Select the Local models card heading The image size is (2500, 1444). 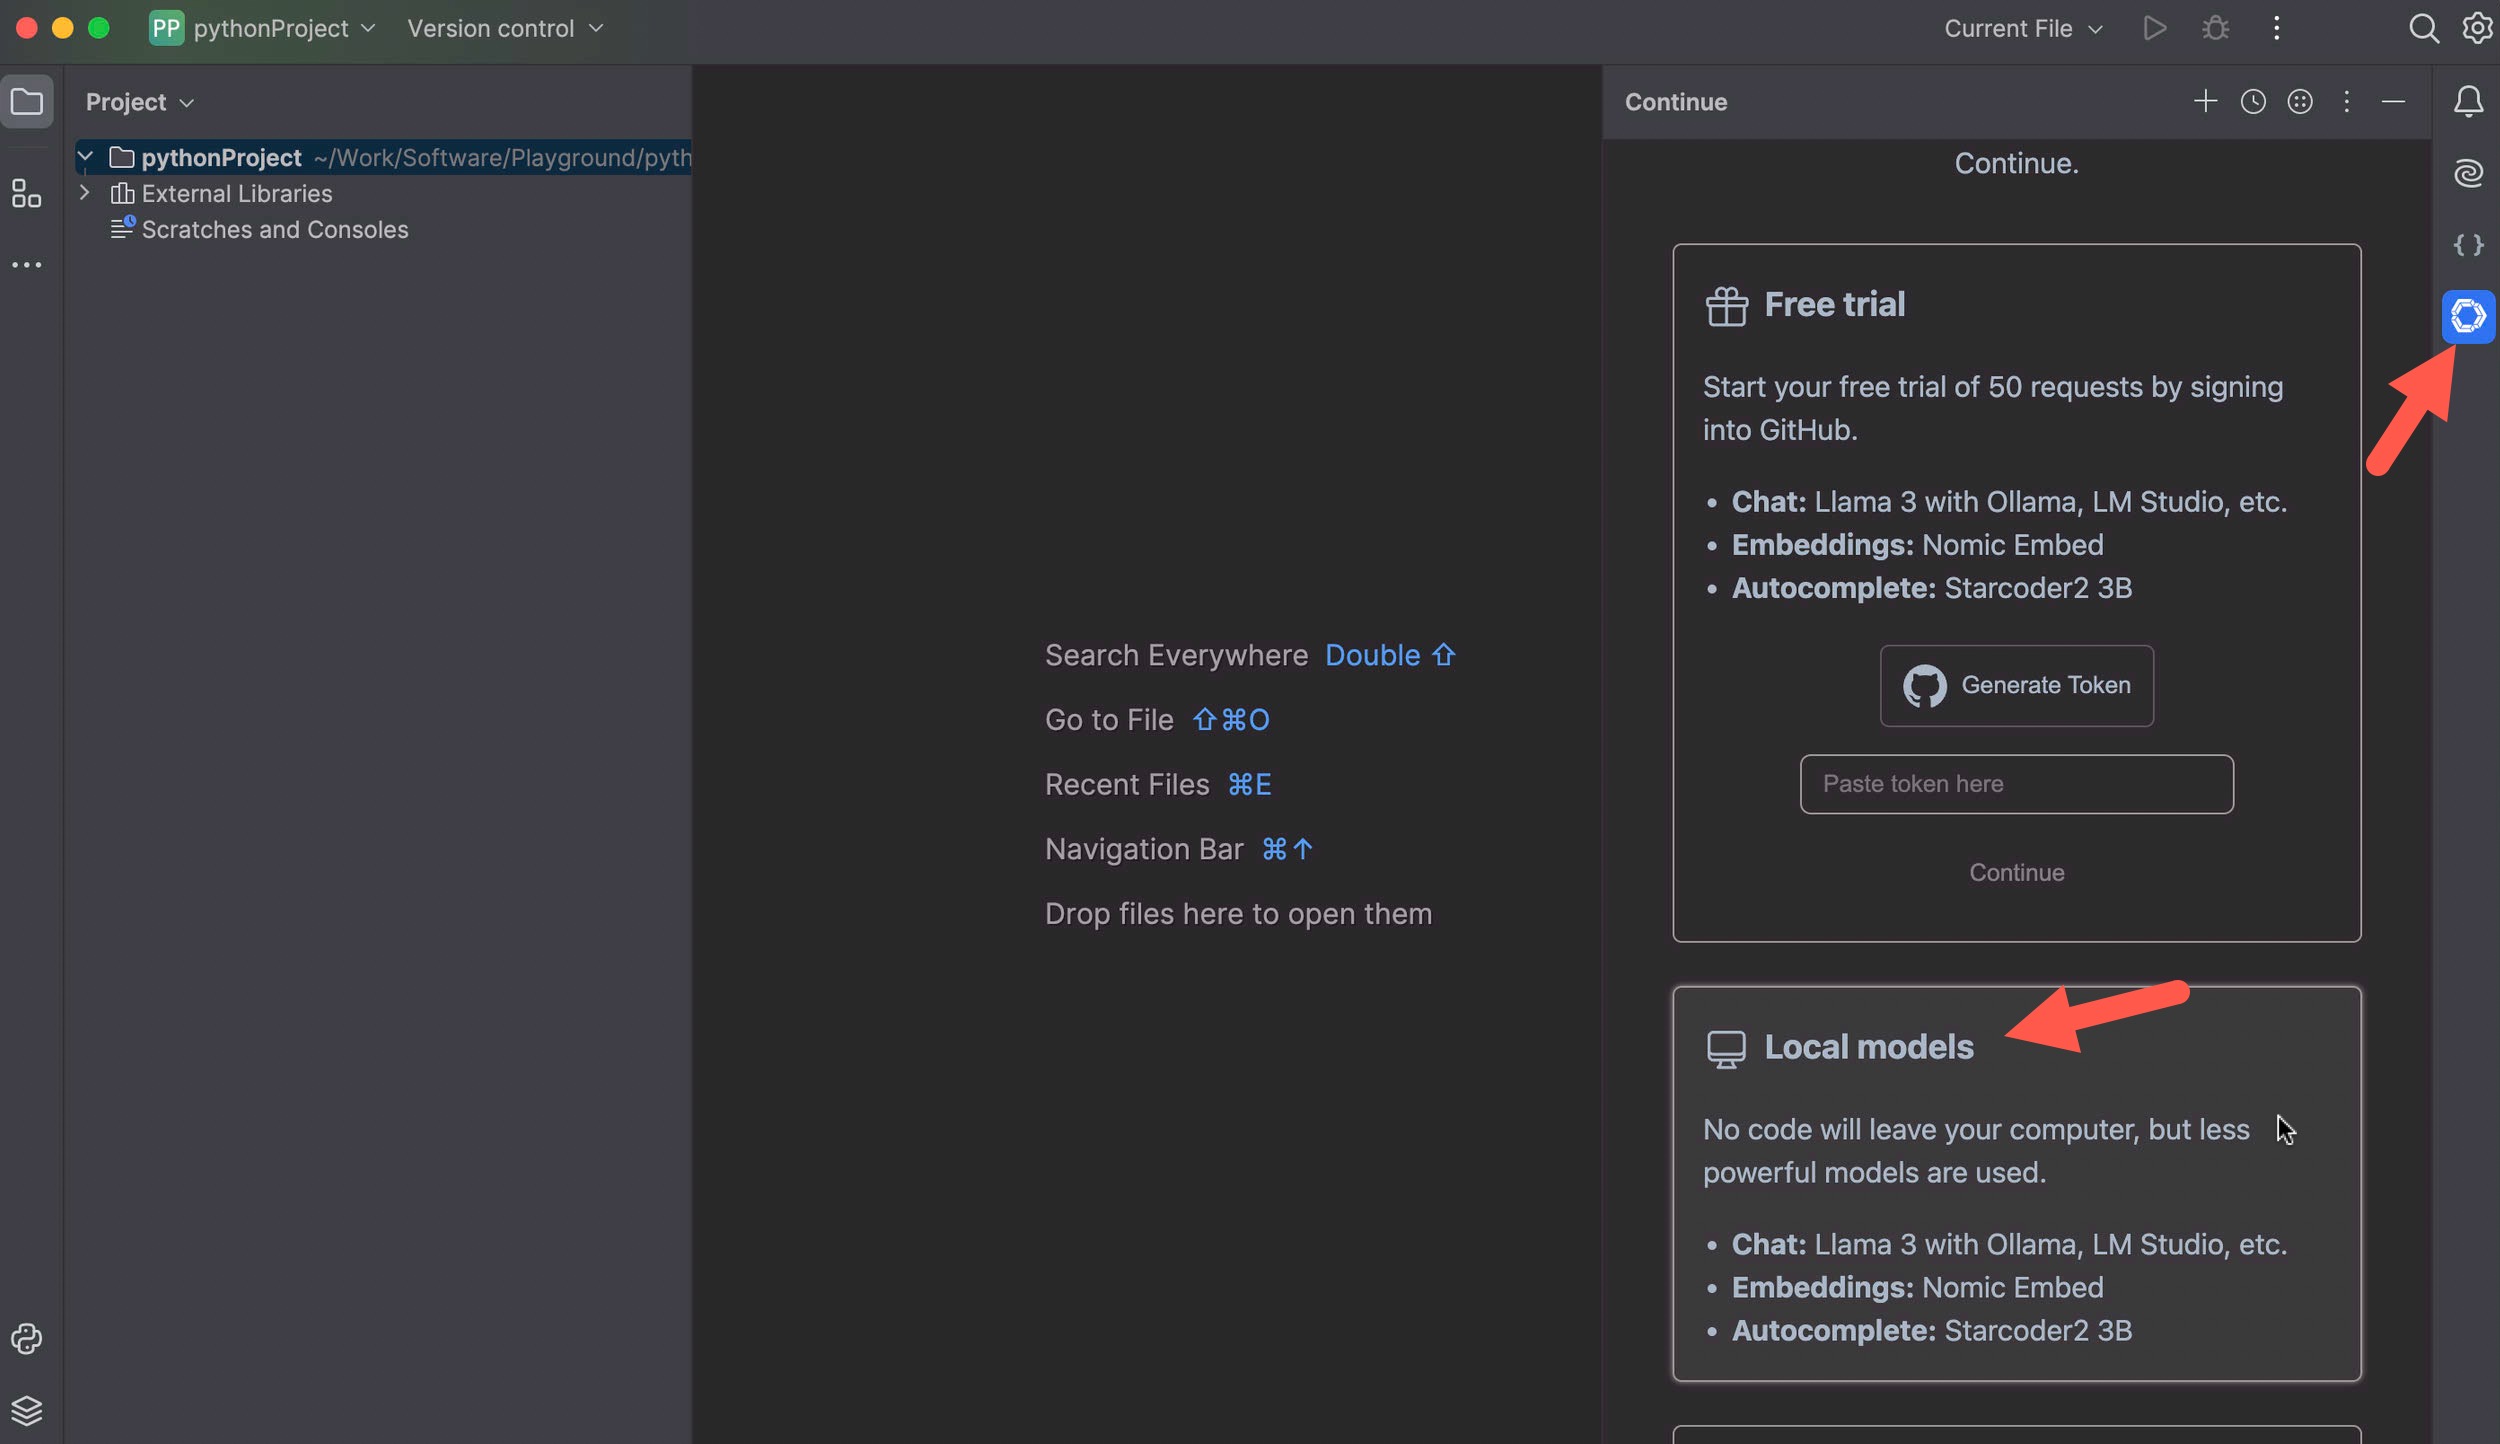[x=1868, y=1047]
